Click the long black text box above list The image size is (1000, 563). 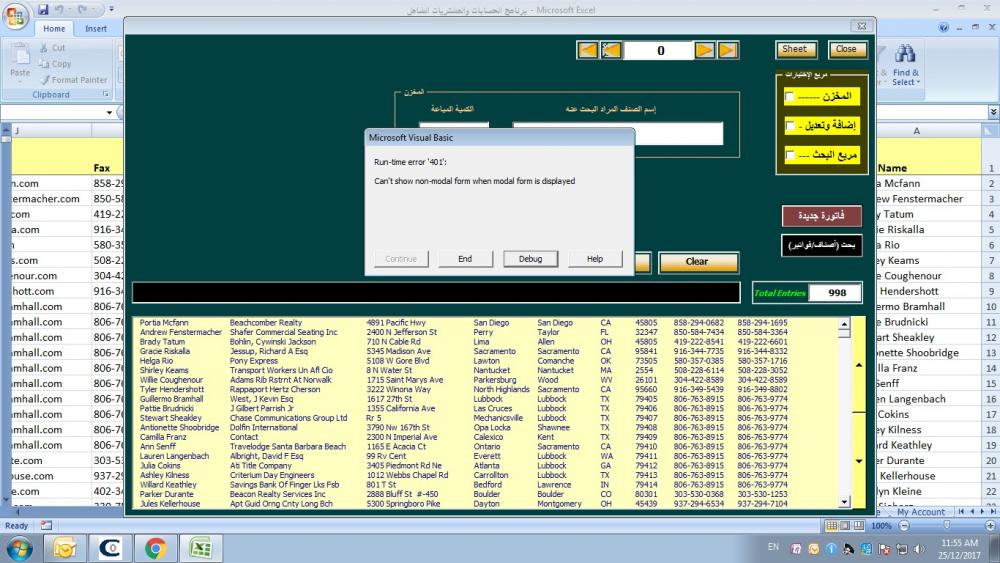pyautogui.click(x=436, y=292)
